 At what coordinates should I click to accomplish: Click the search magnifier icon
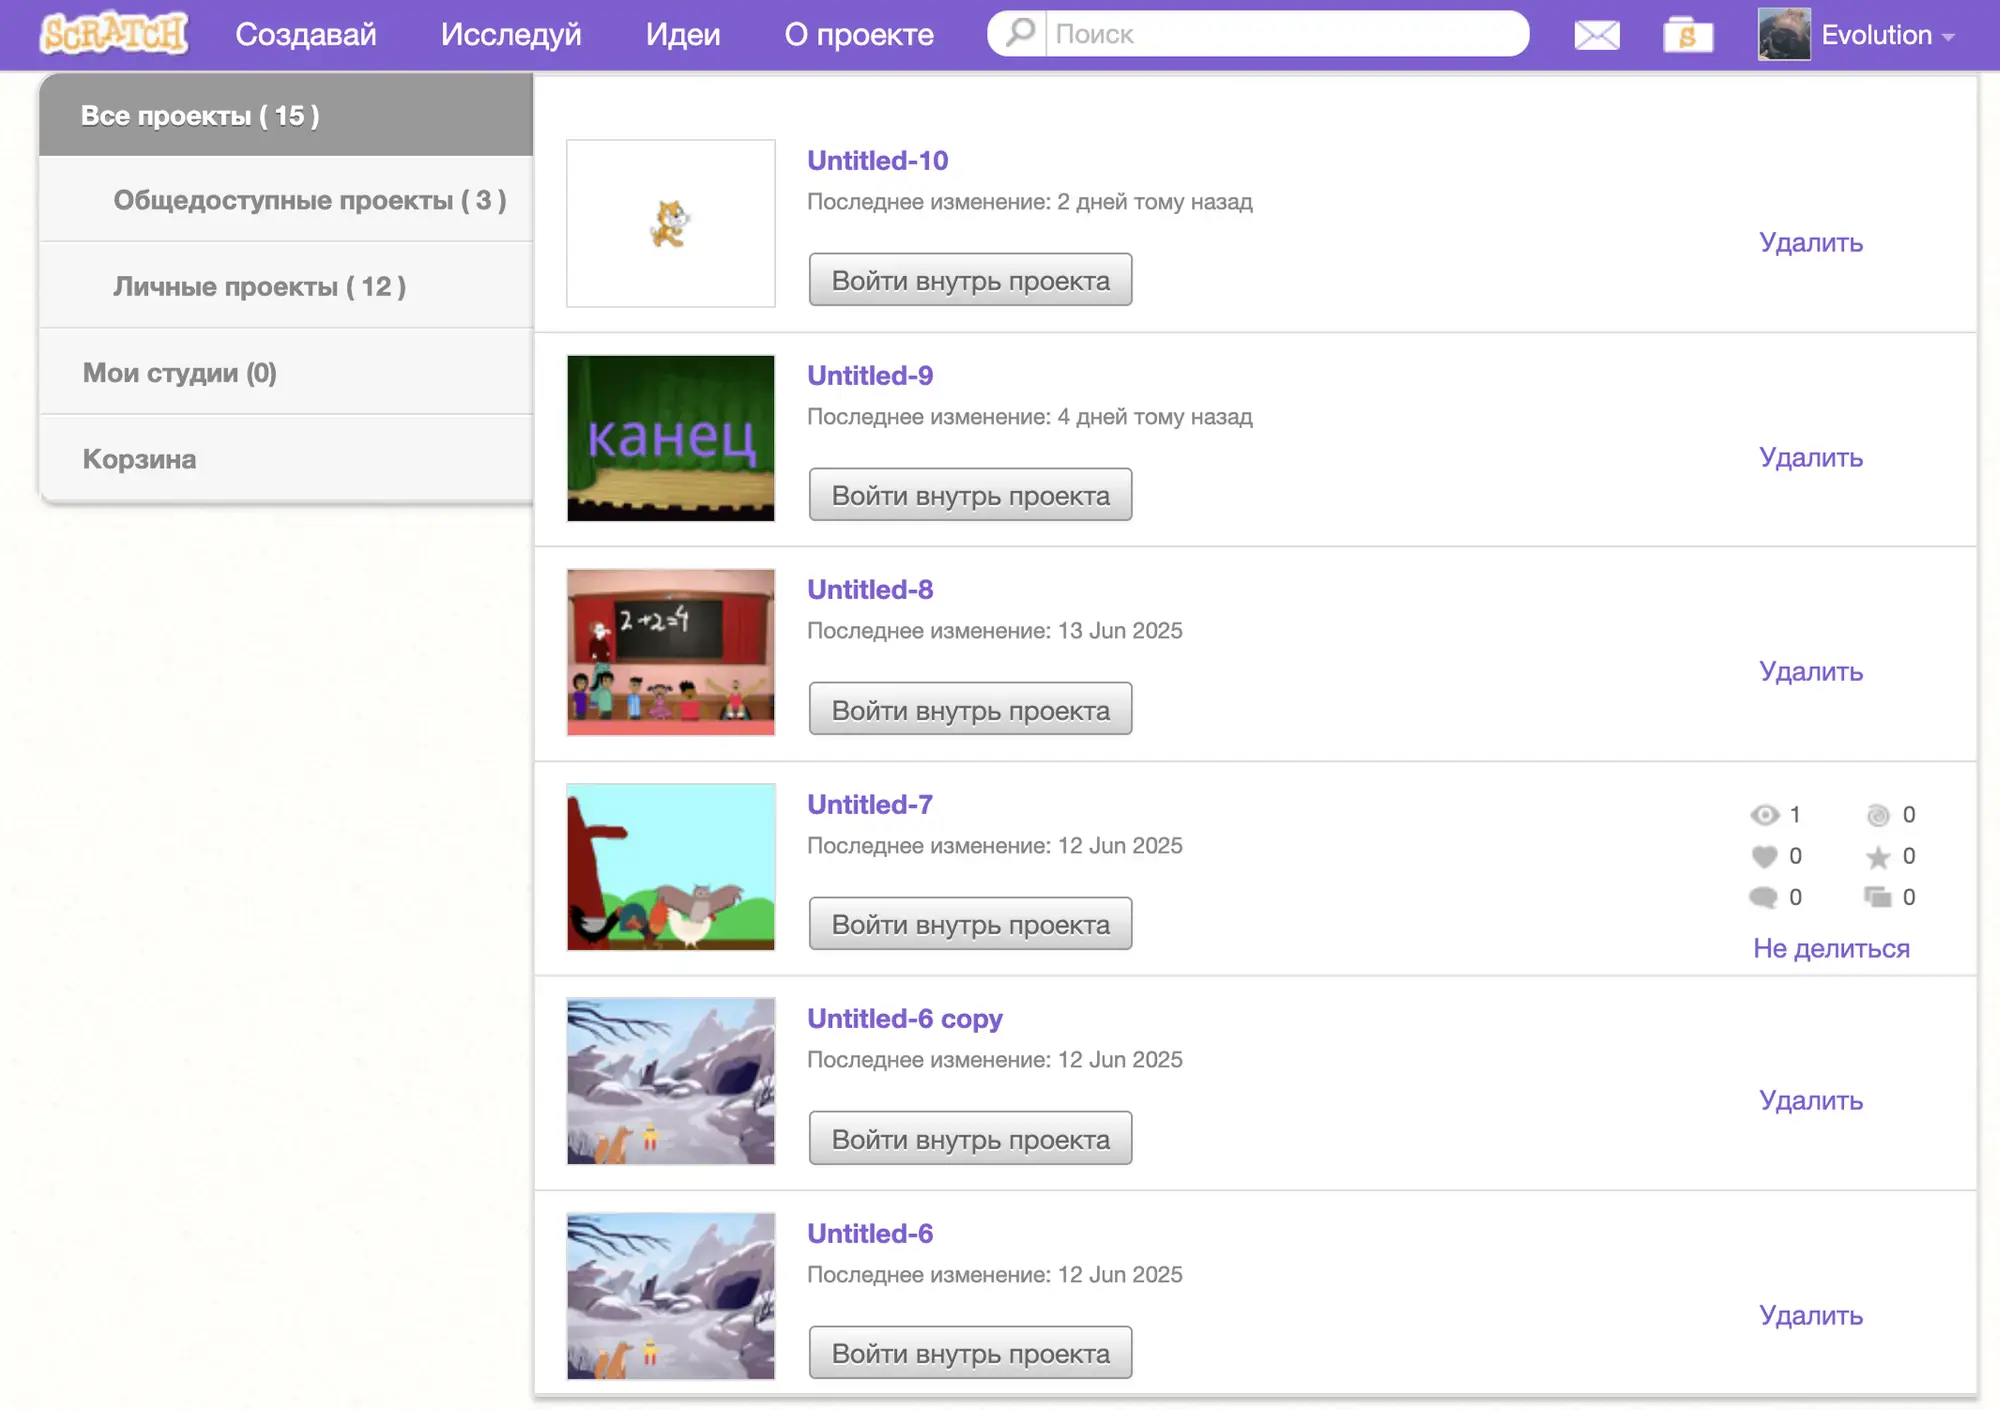pos(1019,33)
